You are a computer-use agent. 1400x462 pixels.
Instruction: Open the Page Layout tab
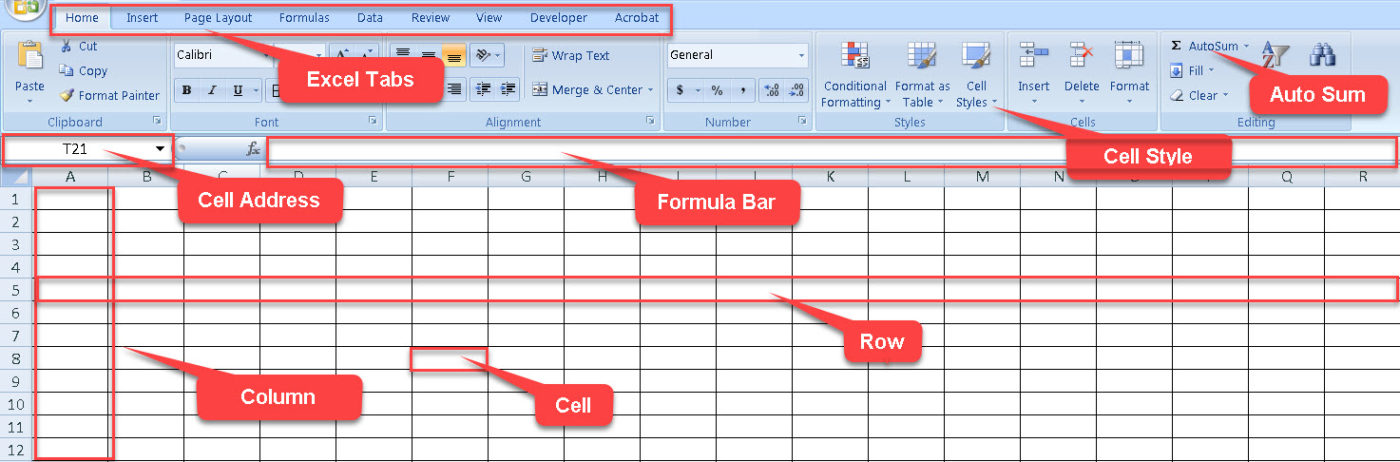(x=218, y=18)
